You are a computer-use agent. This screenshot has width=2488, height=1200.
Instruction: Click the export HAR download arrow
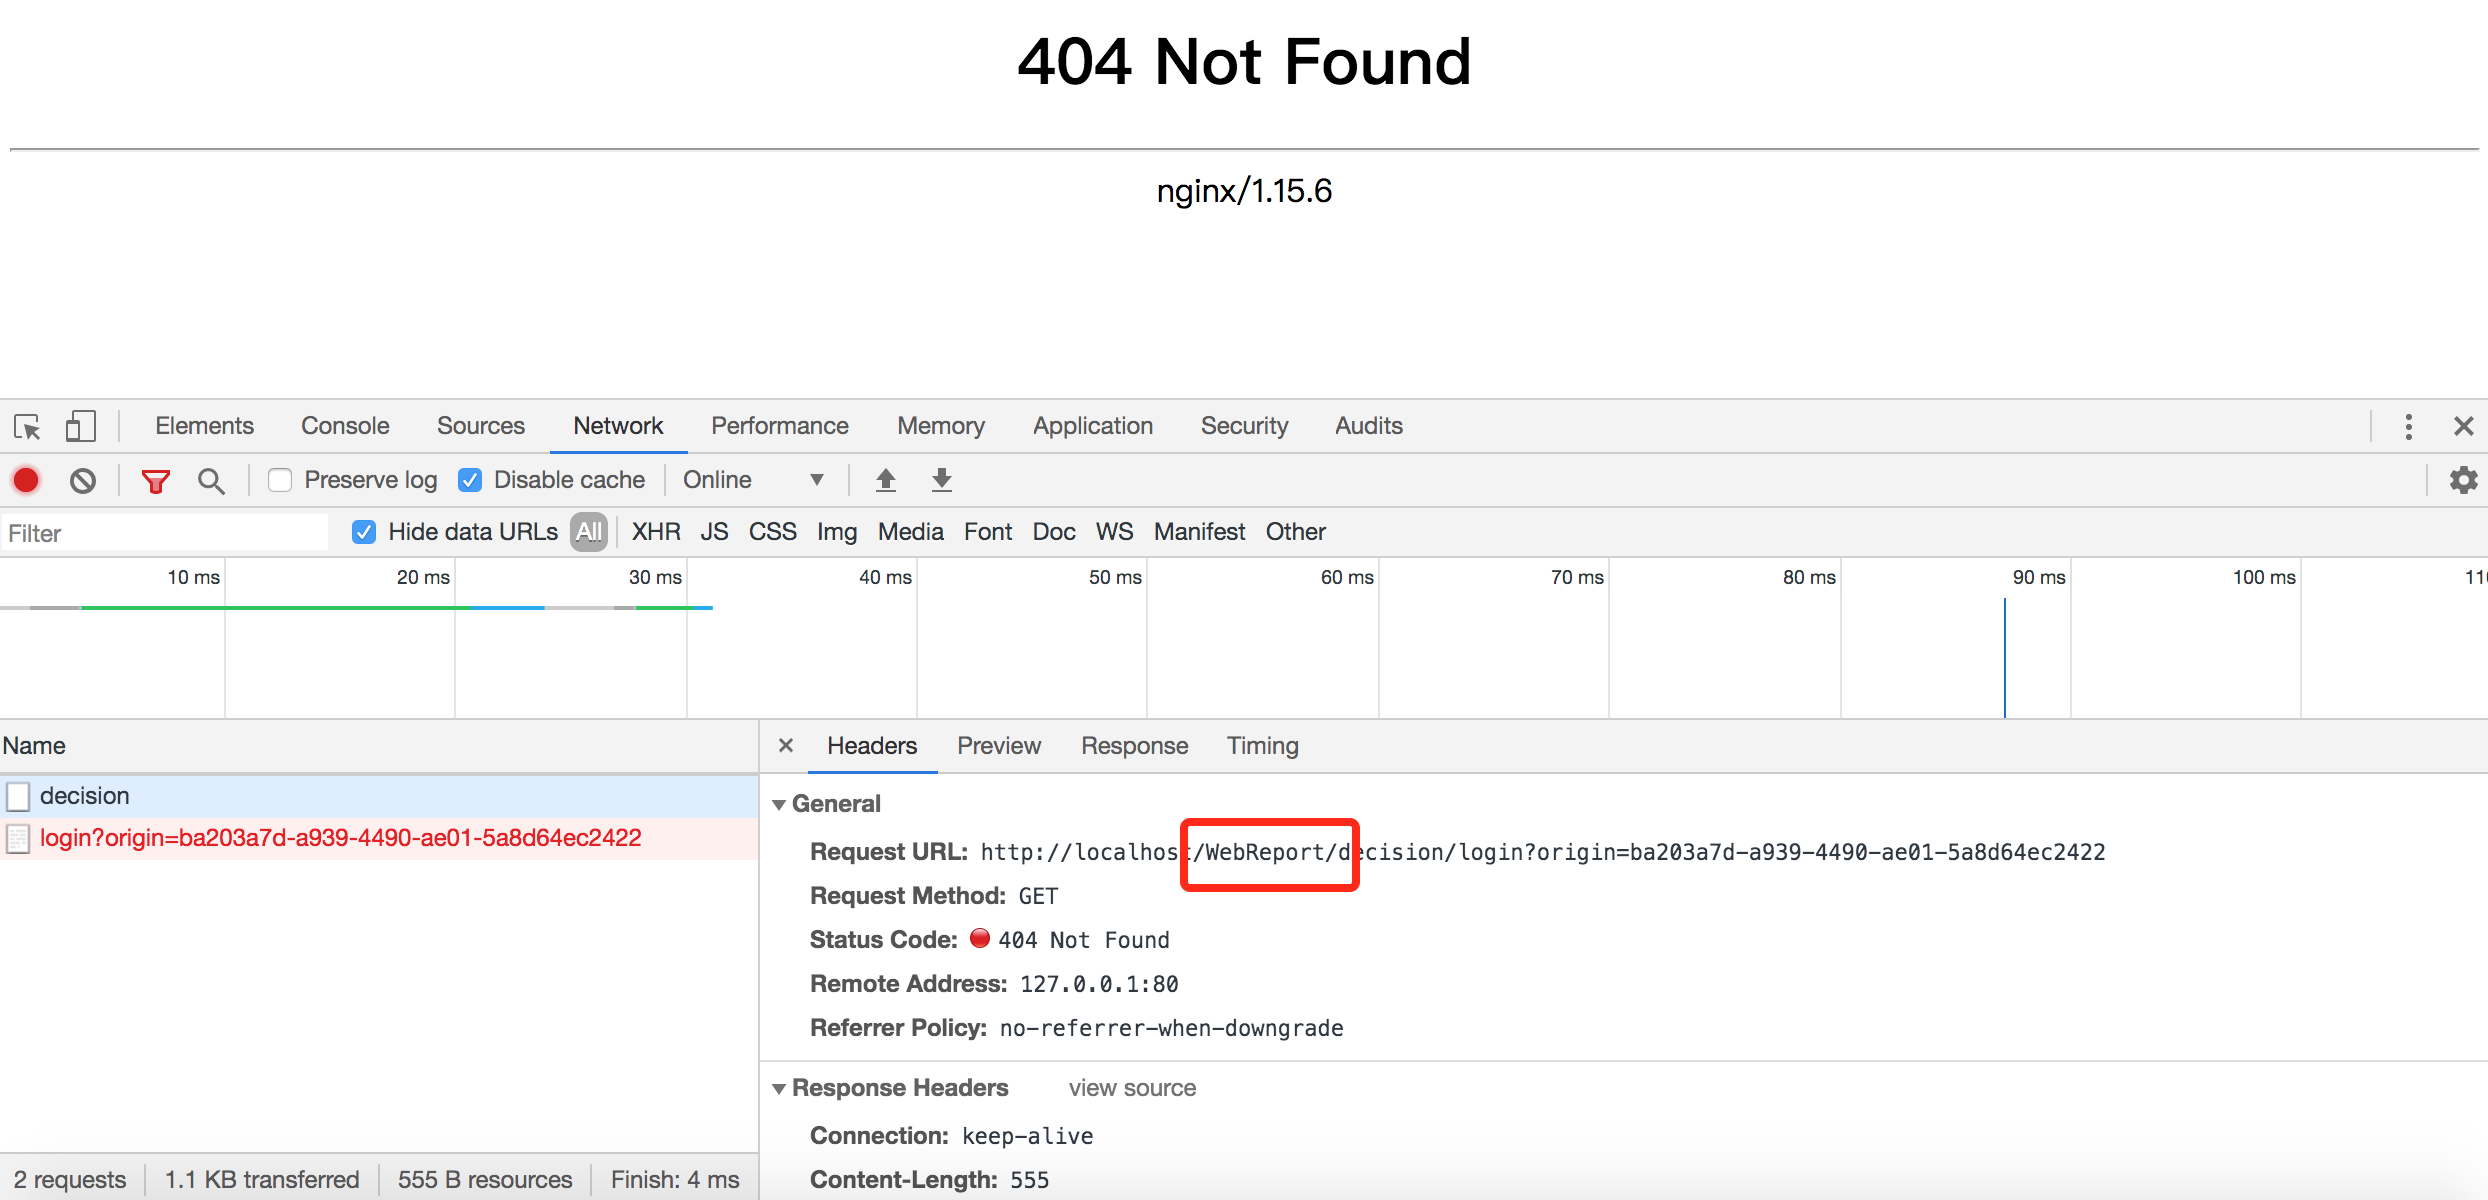(x=942, y=480)
